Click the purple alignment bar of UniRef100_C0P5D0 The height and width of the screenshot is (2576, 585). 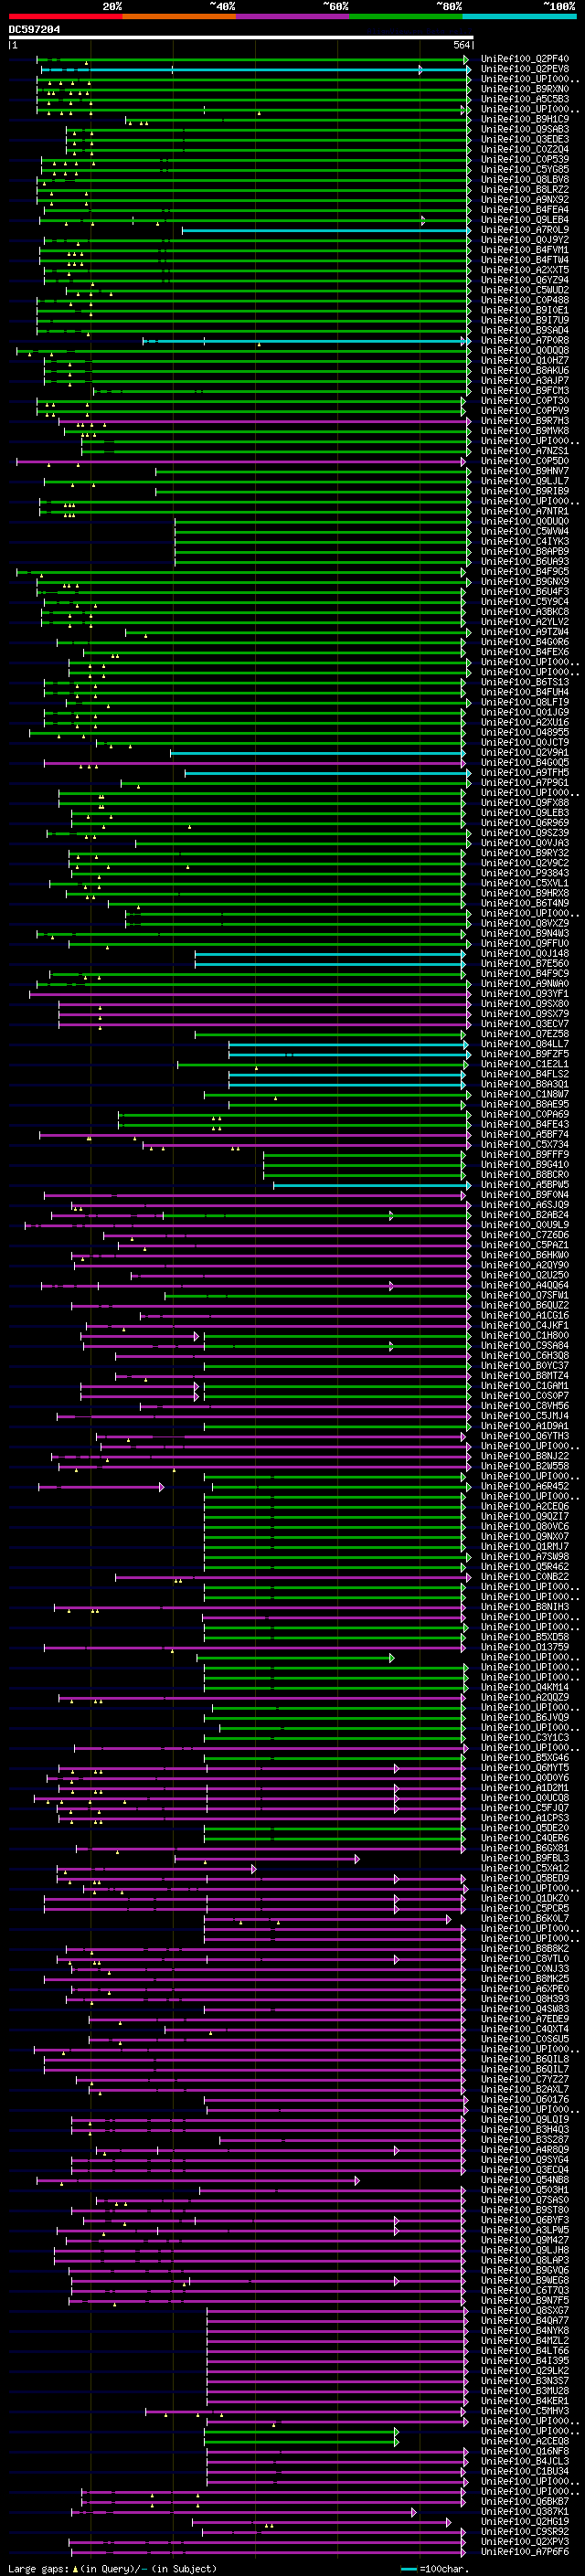click(x=241, y=461)
